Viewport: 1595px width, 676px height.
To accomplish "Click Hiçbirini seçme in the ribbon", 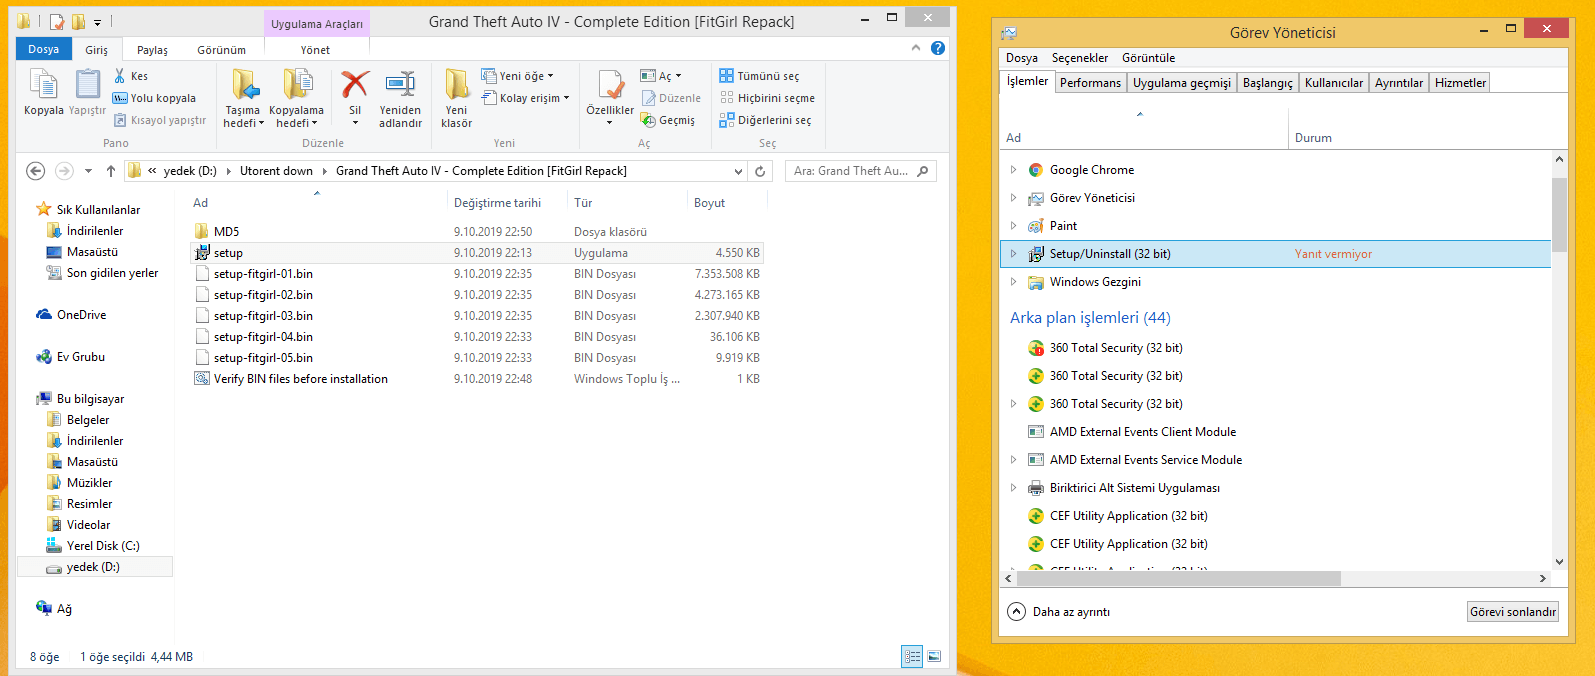I will point(767,98).
